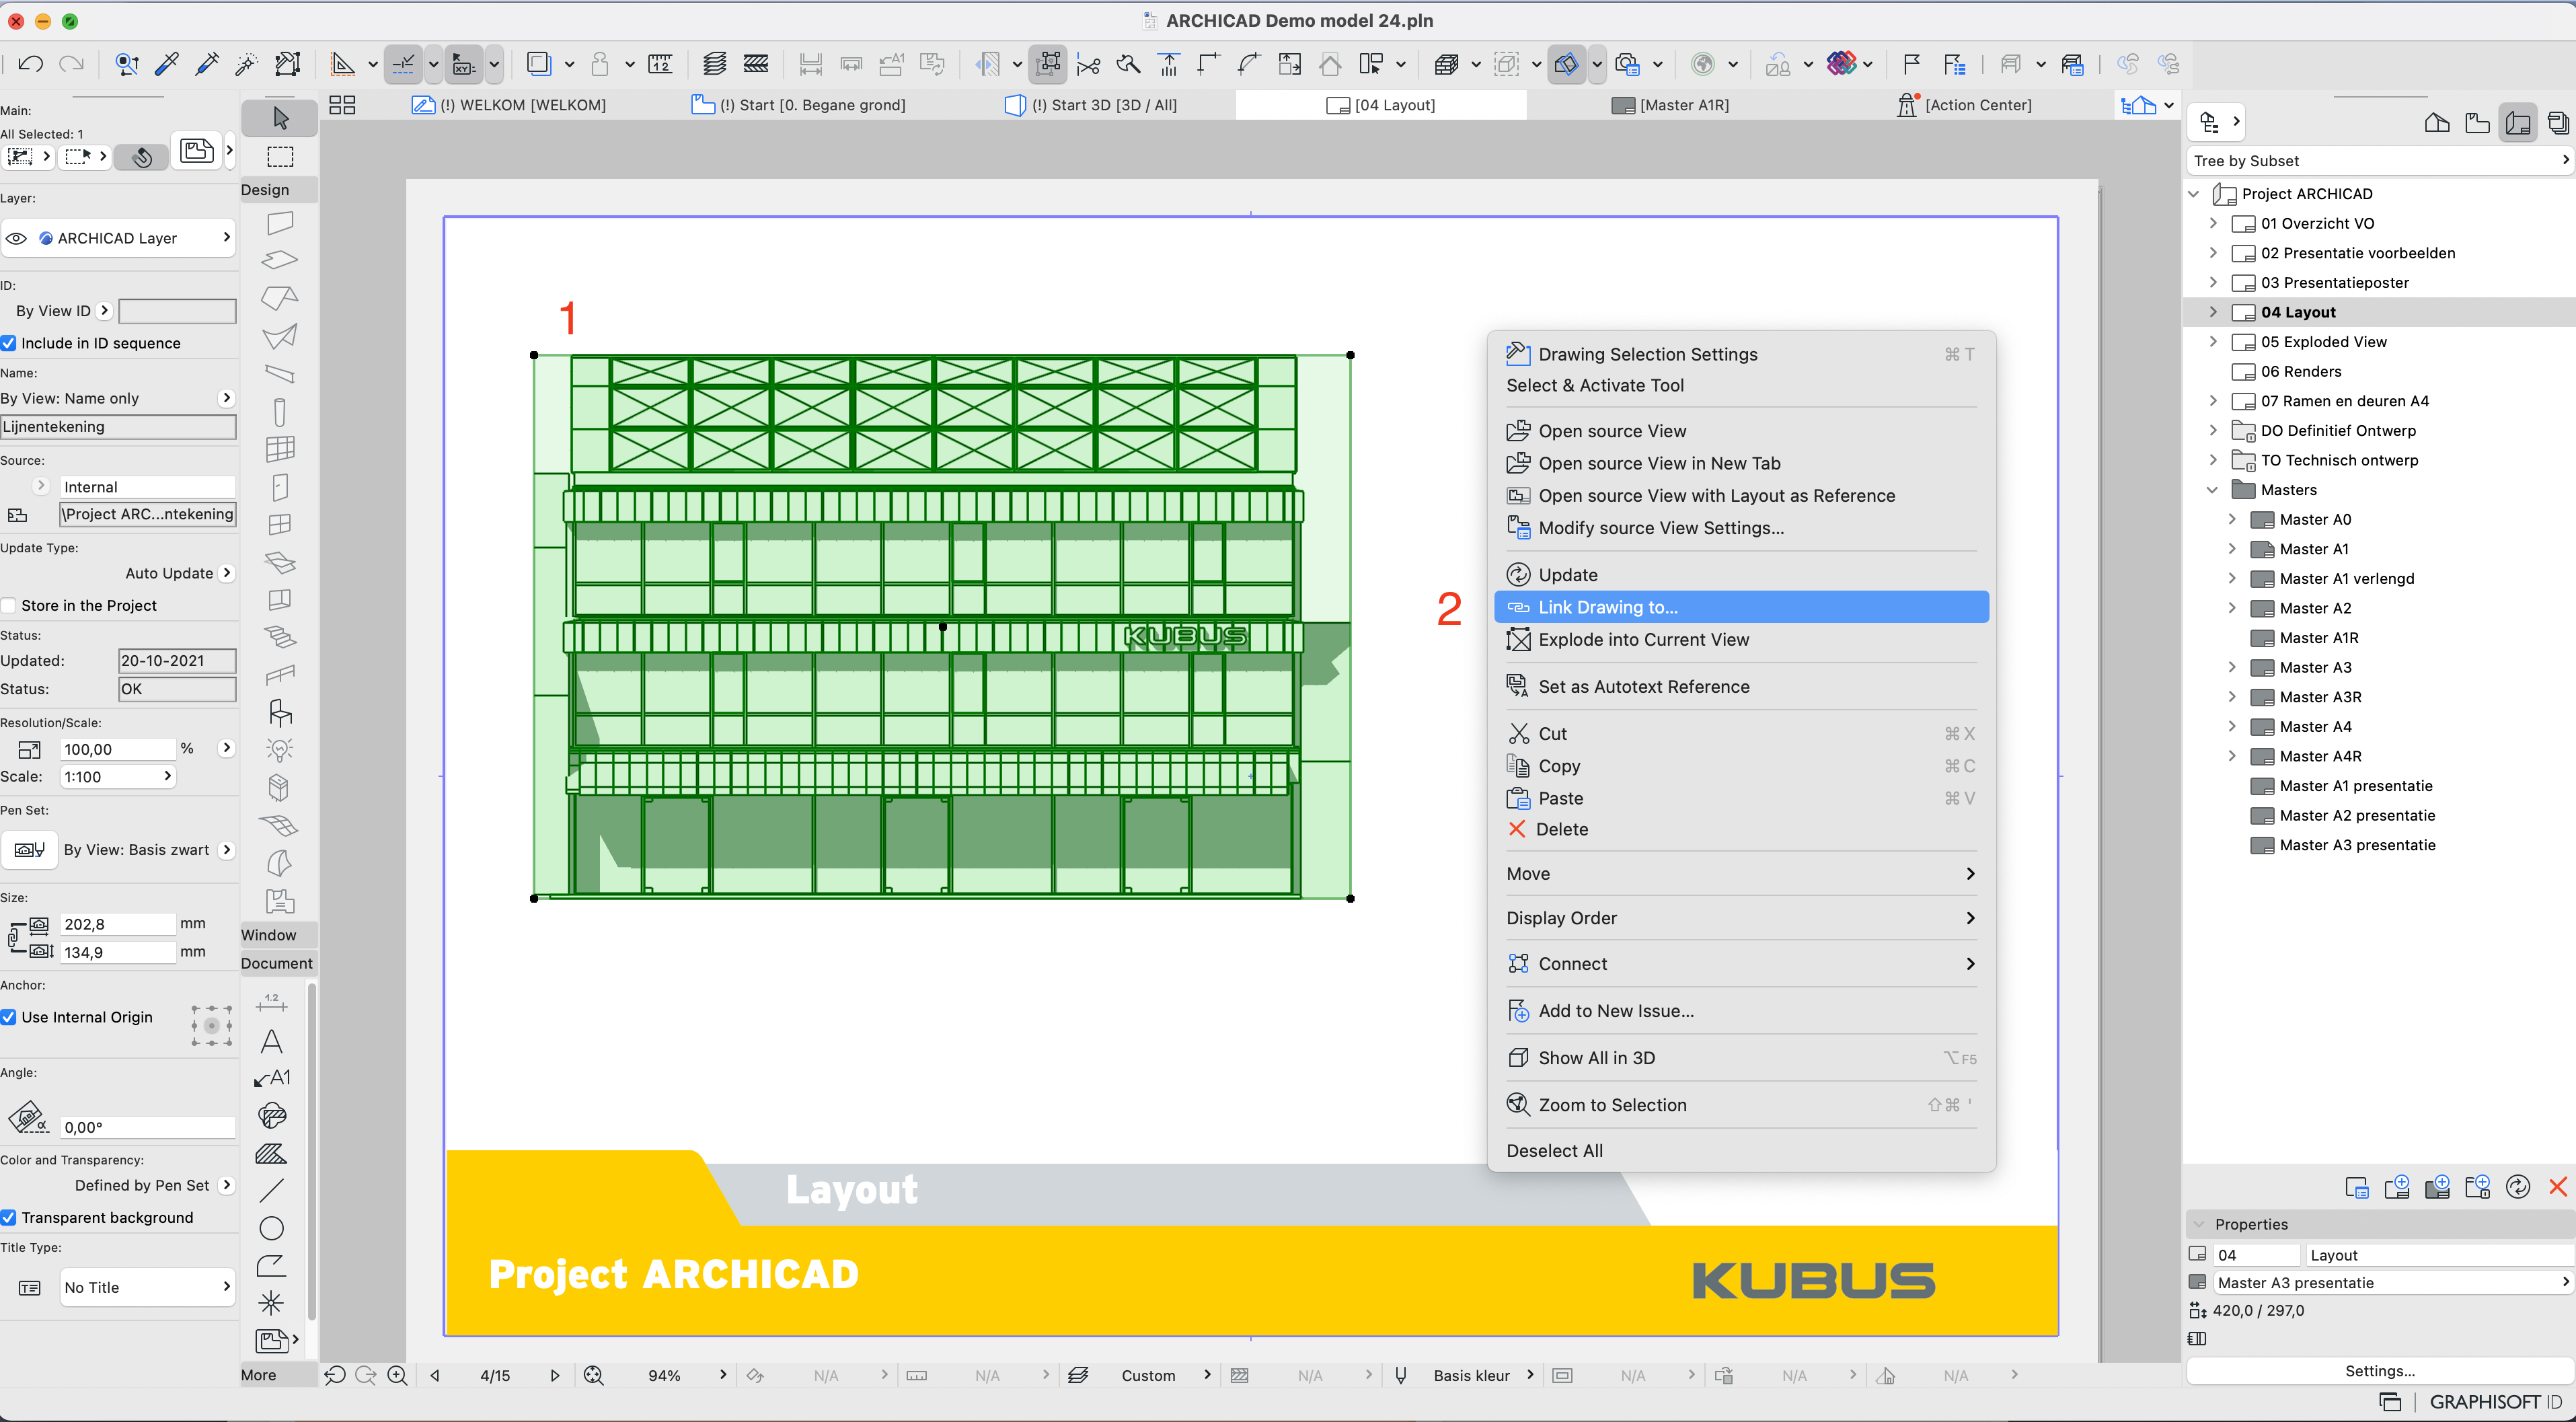Select the Text tool with letter A
Screen dimensions: 2576x1422
271,1041
